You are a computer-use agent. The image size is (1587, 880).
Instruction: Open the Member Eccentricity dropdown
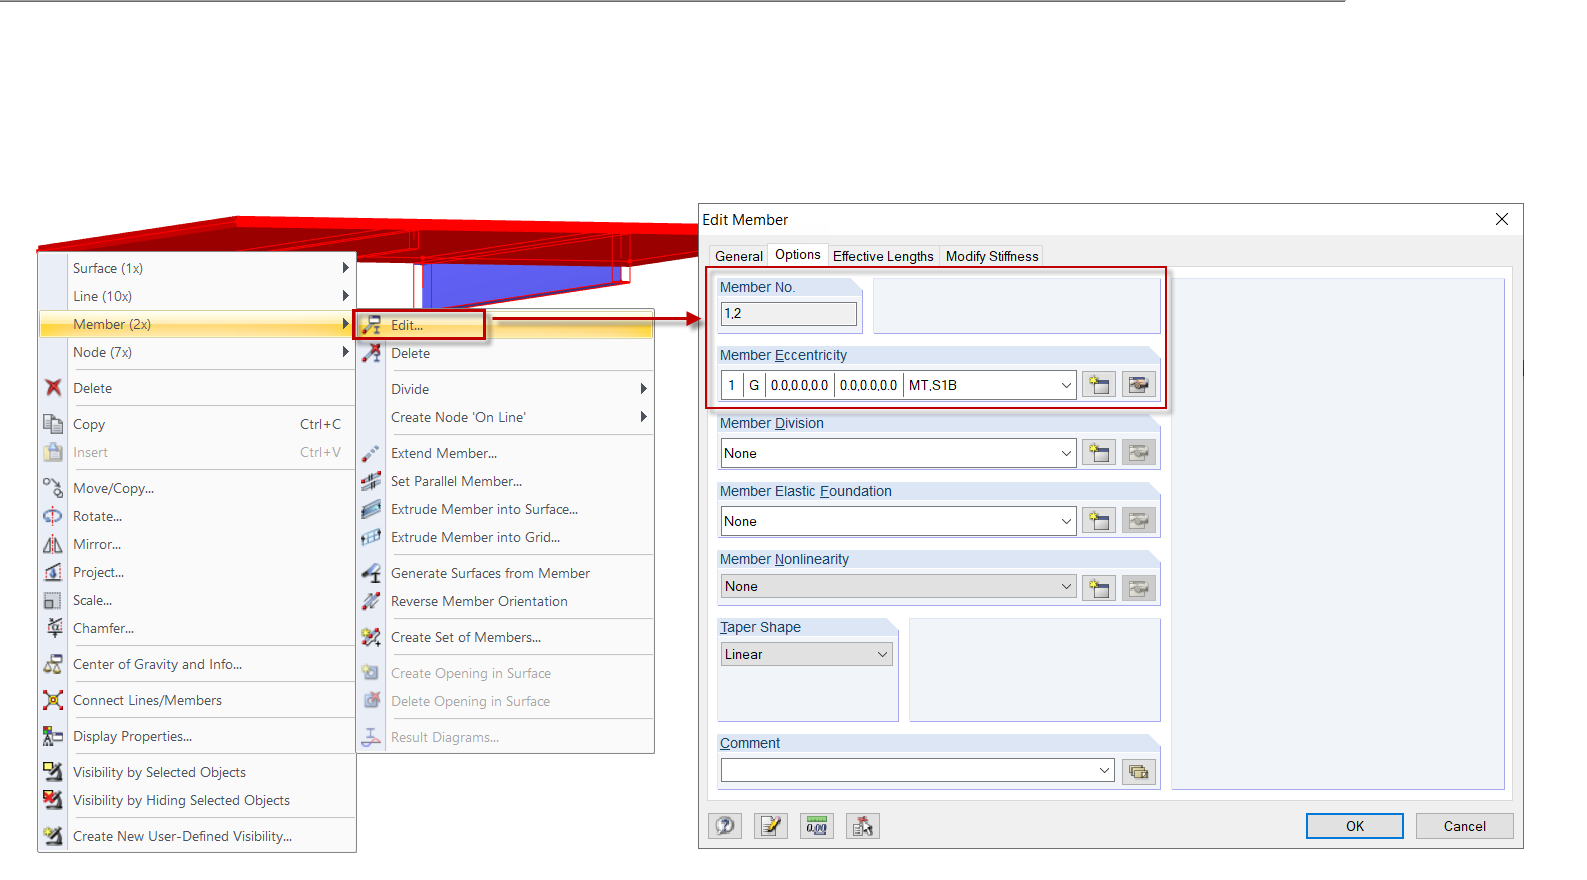tap(1066, 385)
